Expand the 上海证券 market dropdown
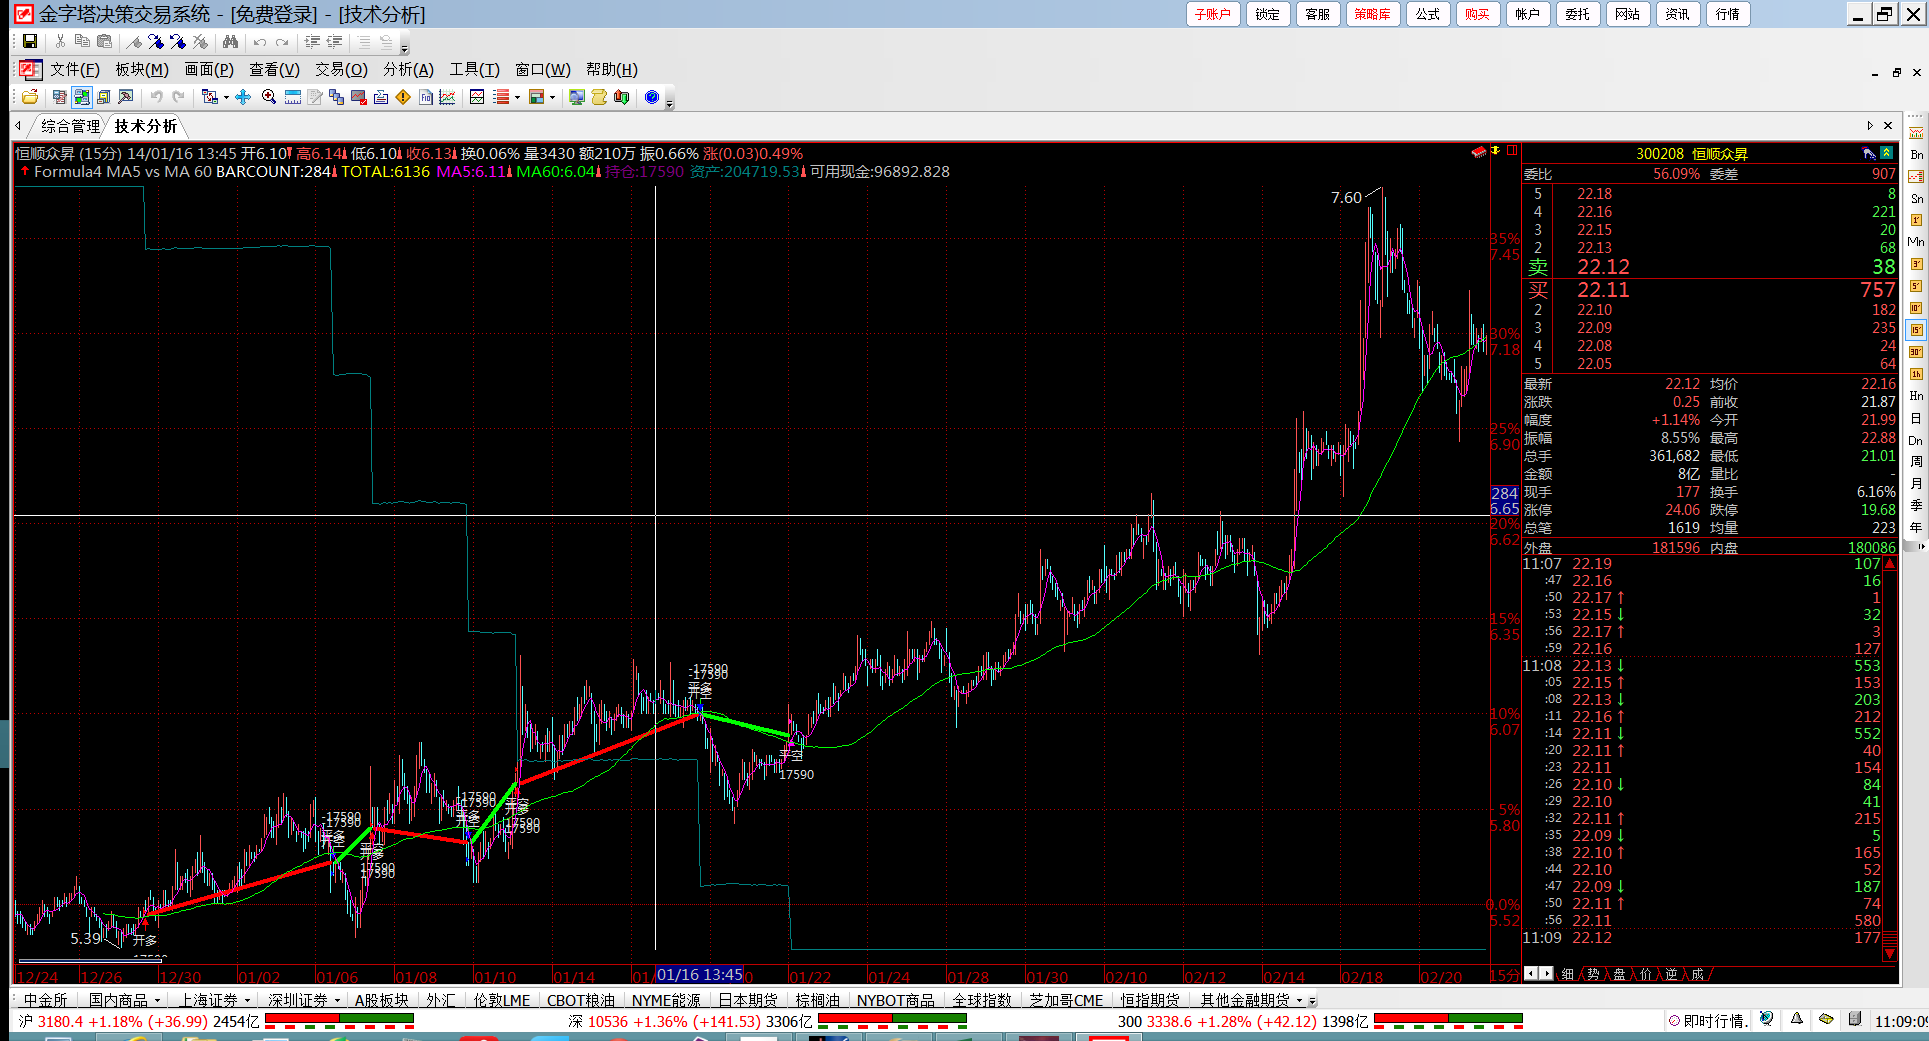Screen dimensions: 1929x1041 click(247, 1000)
